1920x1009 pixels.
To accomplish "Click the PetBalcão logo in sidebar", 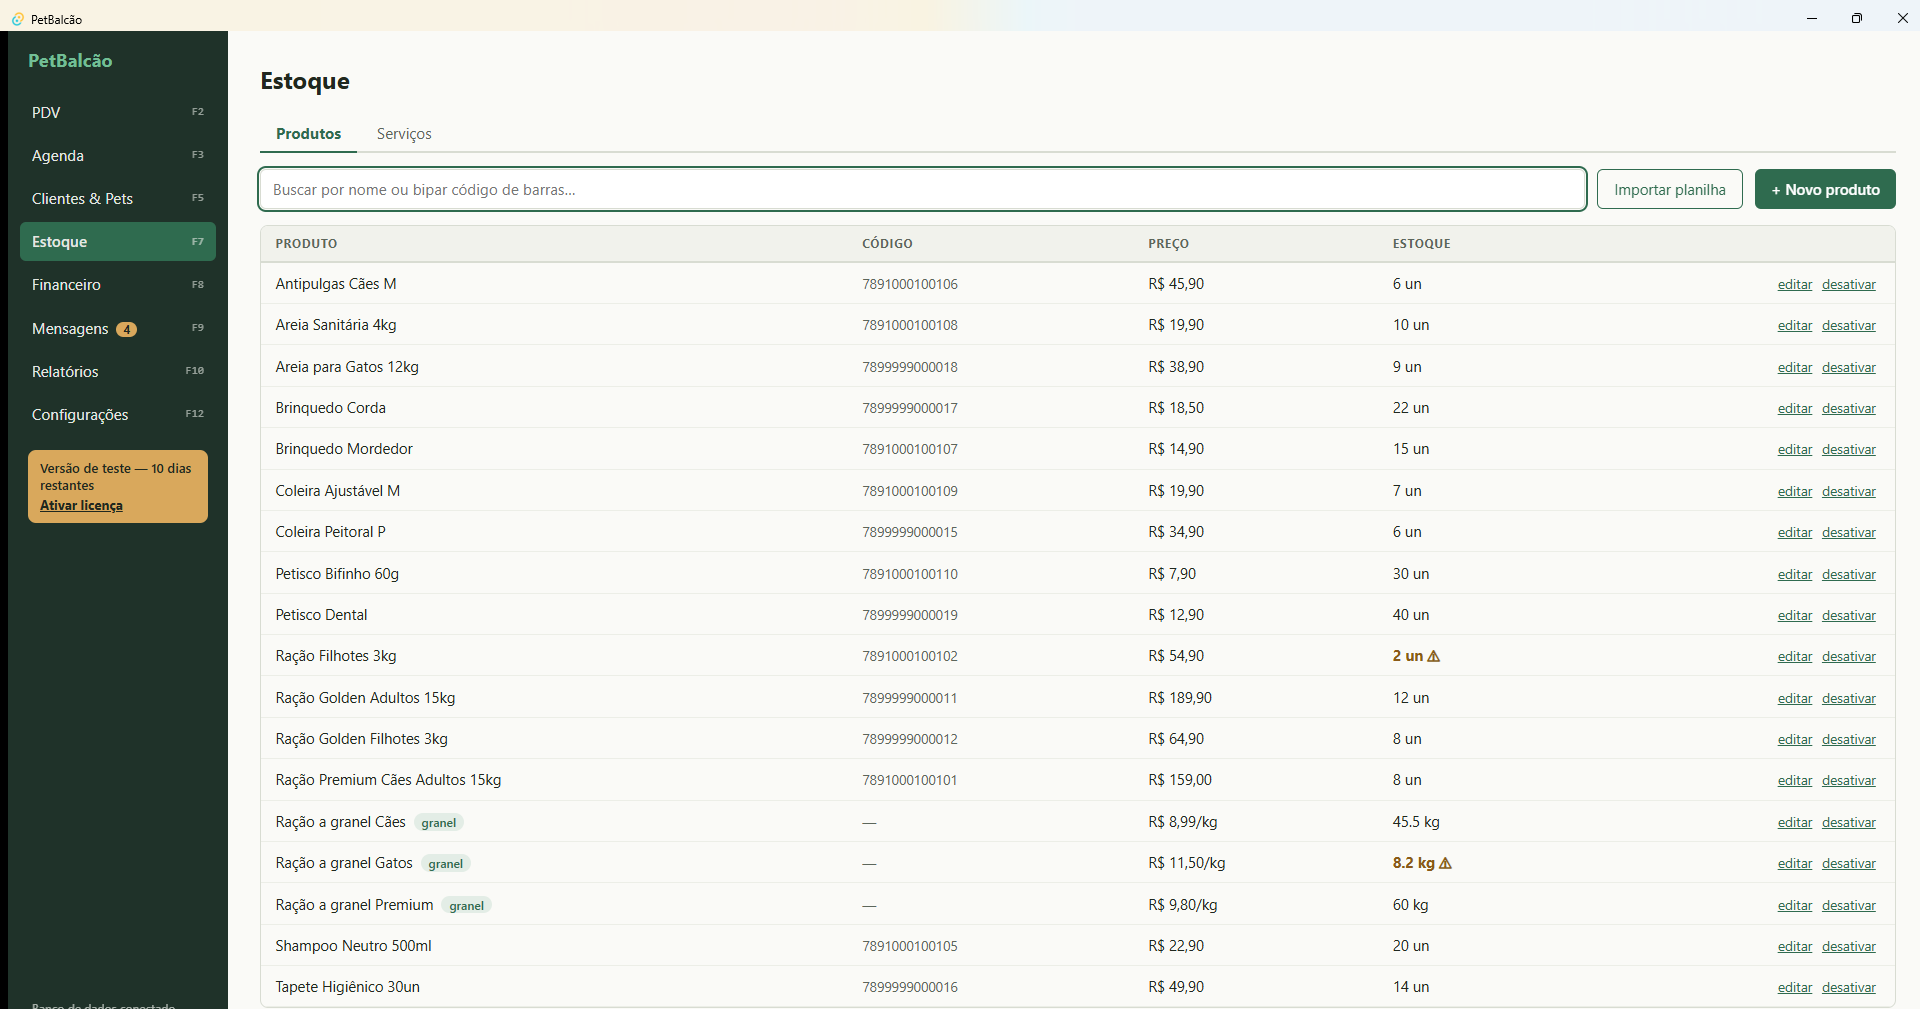I will [x=70, y=61].
